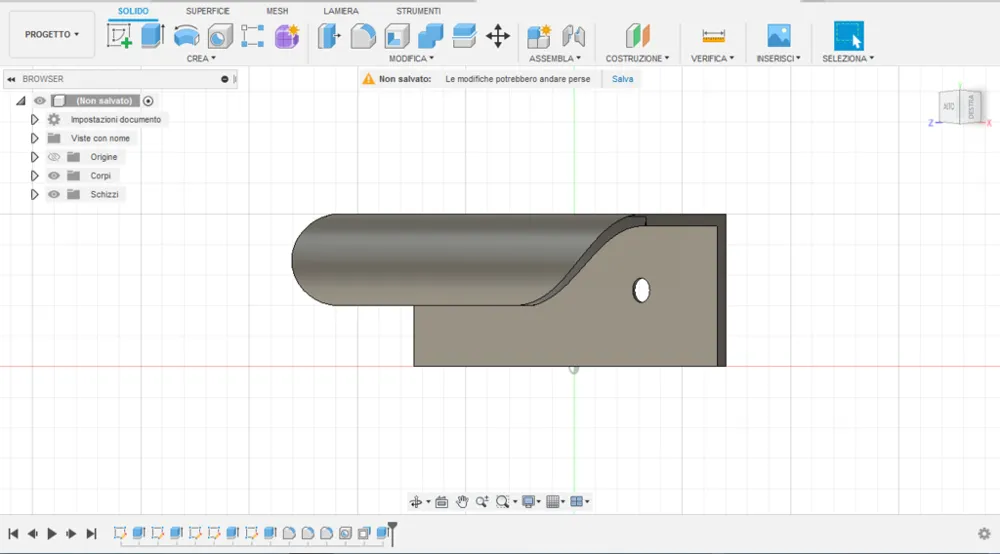Screen dimensions: 1000x554
Task: Switch to the SUPERFICIE tab
Action: pyautogui.click(x=207, y=11)
